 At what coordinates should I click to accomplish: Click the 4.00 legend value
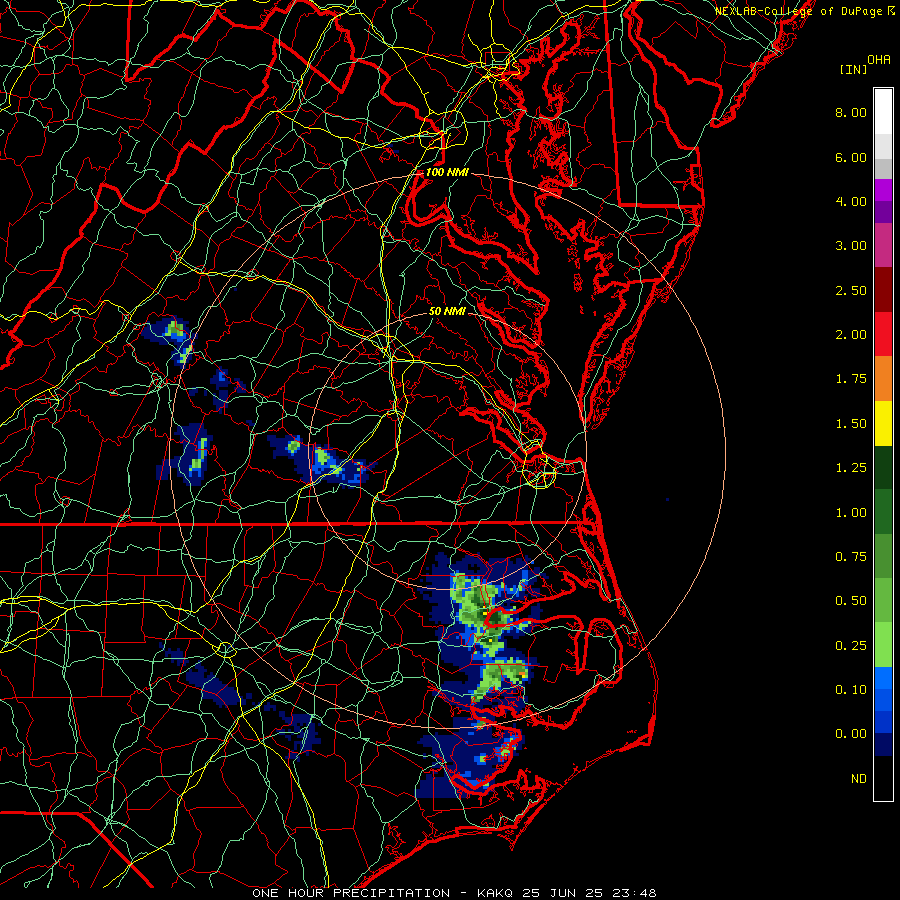tap(851, 201)
